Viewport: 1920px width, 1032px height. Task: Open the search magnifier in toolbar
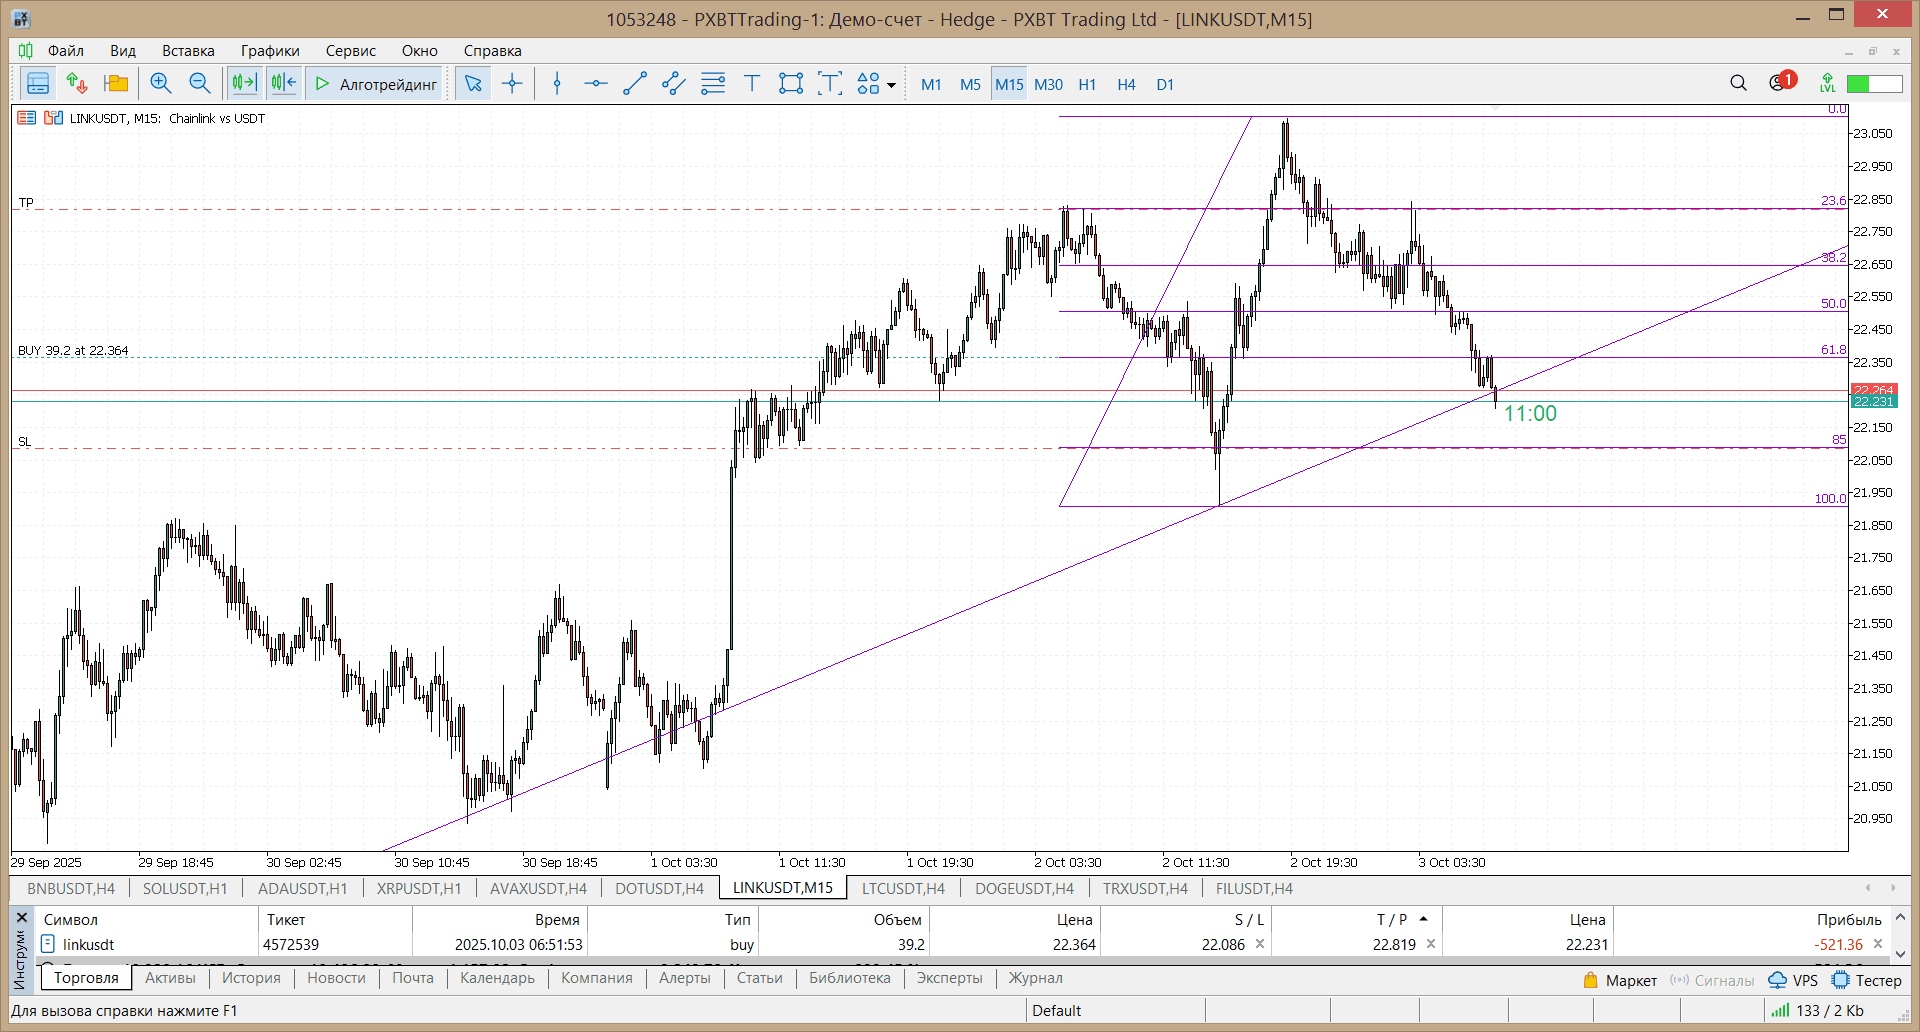click(1738, 84)
